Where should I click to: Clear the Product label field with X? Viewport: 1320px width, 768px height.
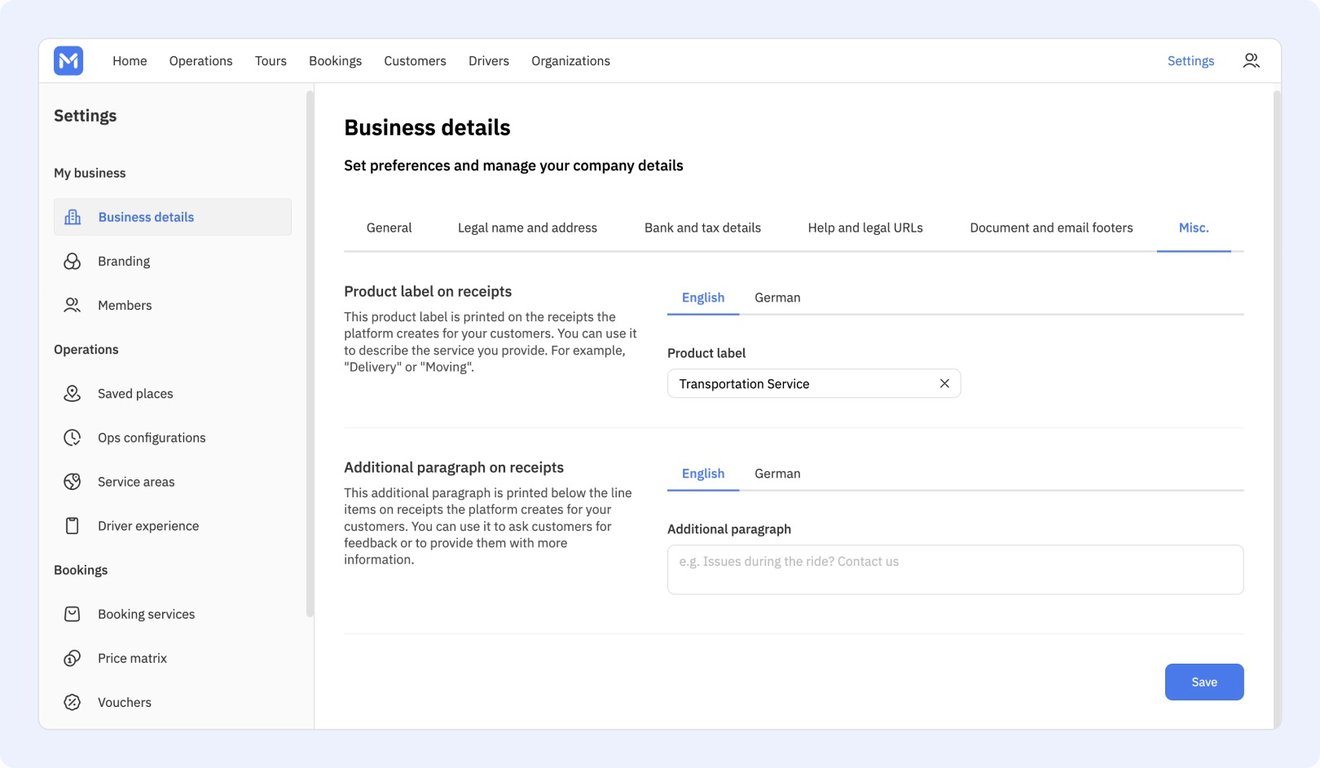coord(944,383)
